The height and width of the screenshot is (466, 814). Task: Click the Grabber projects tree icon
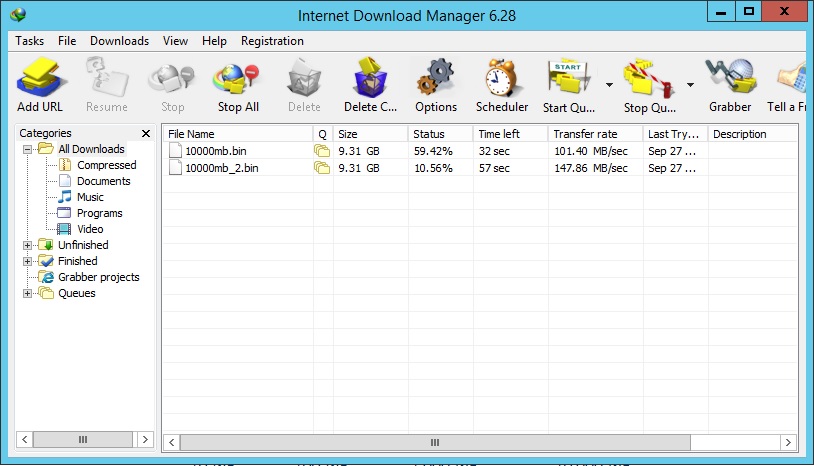pos(46,277)
